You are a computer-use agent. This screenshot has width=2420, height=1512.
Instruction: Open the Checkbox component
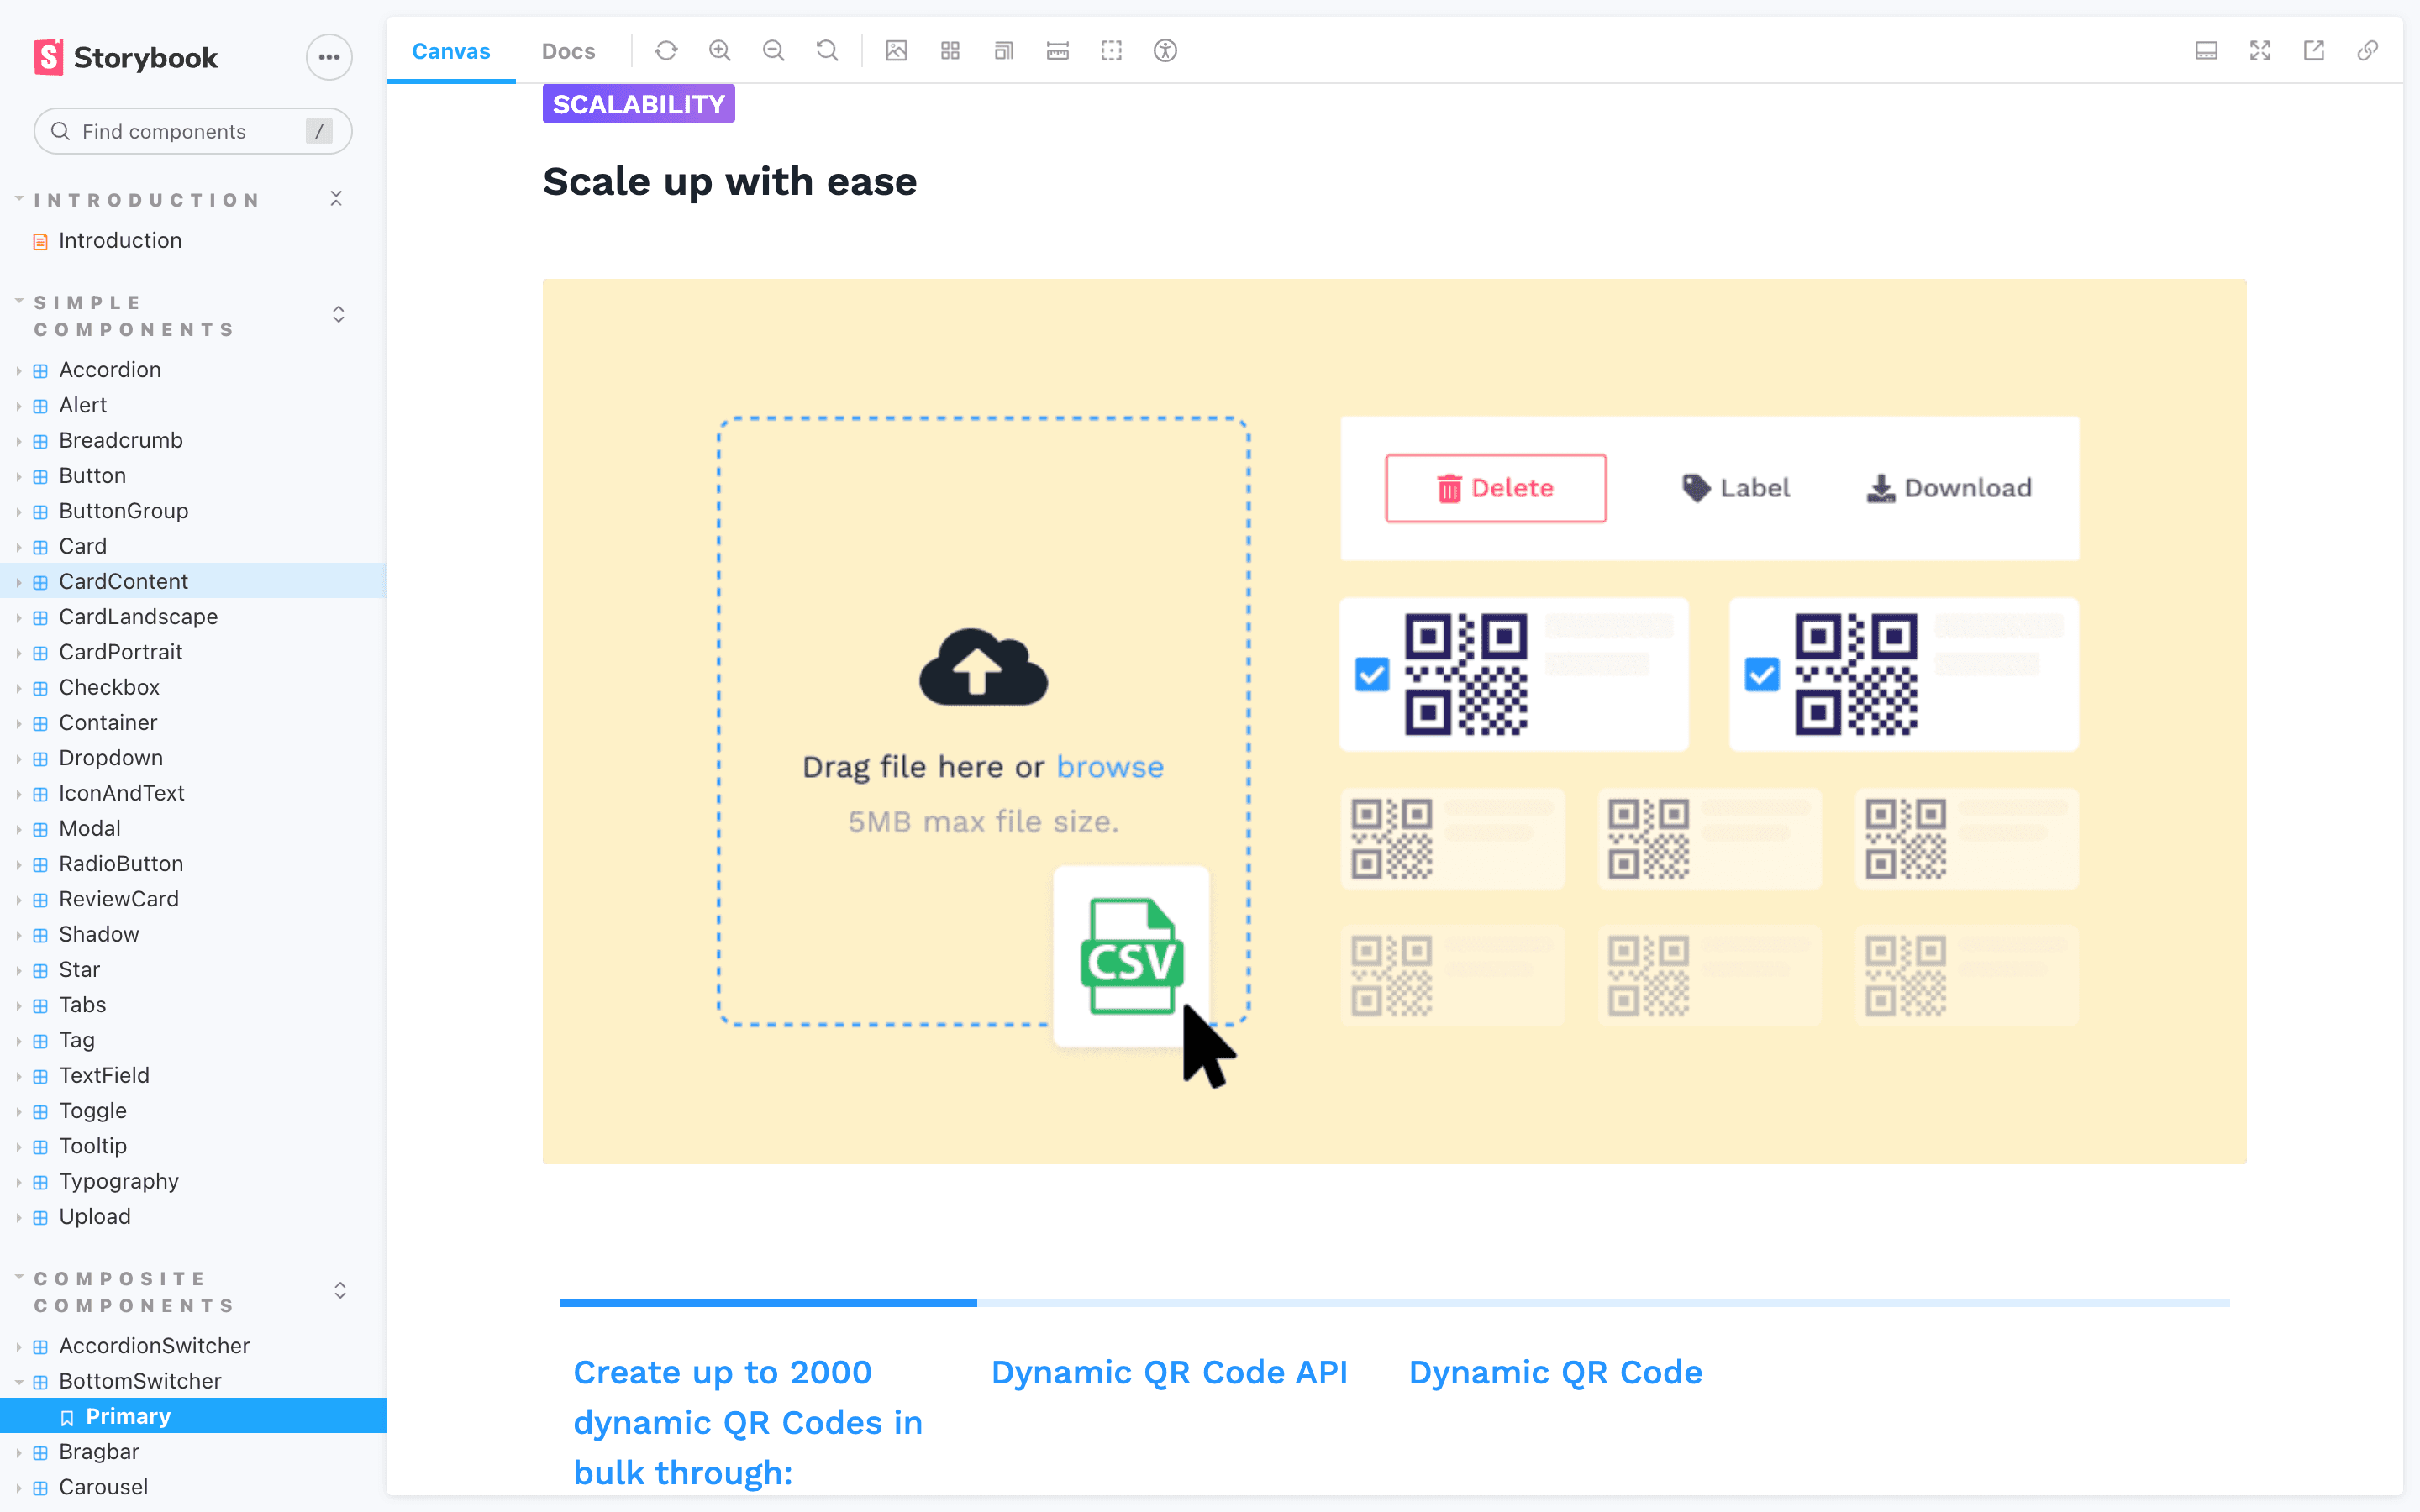109,687
